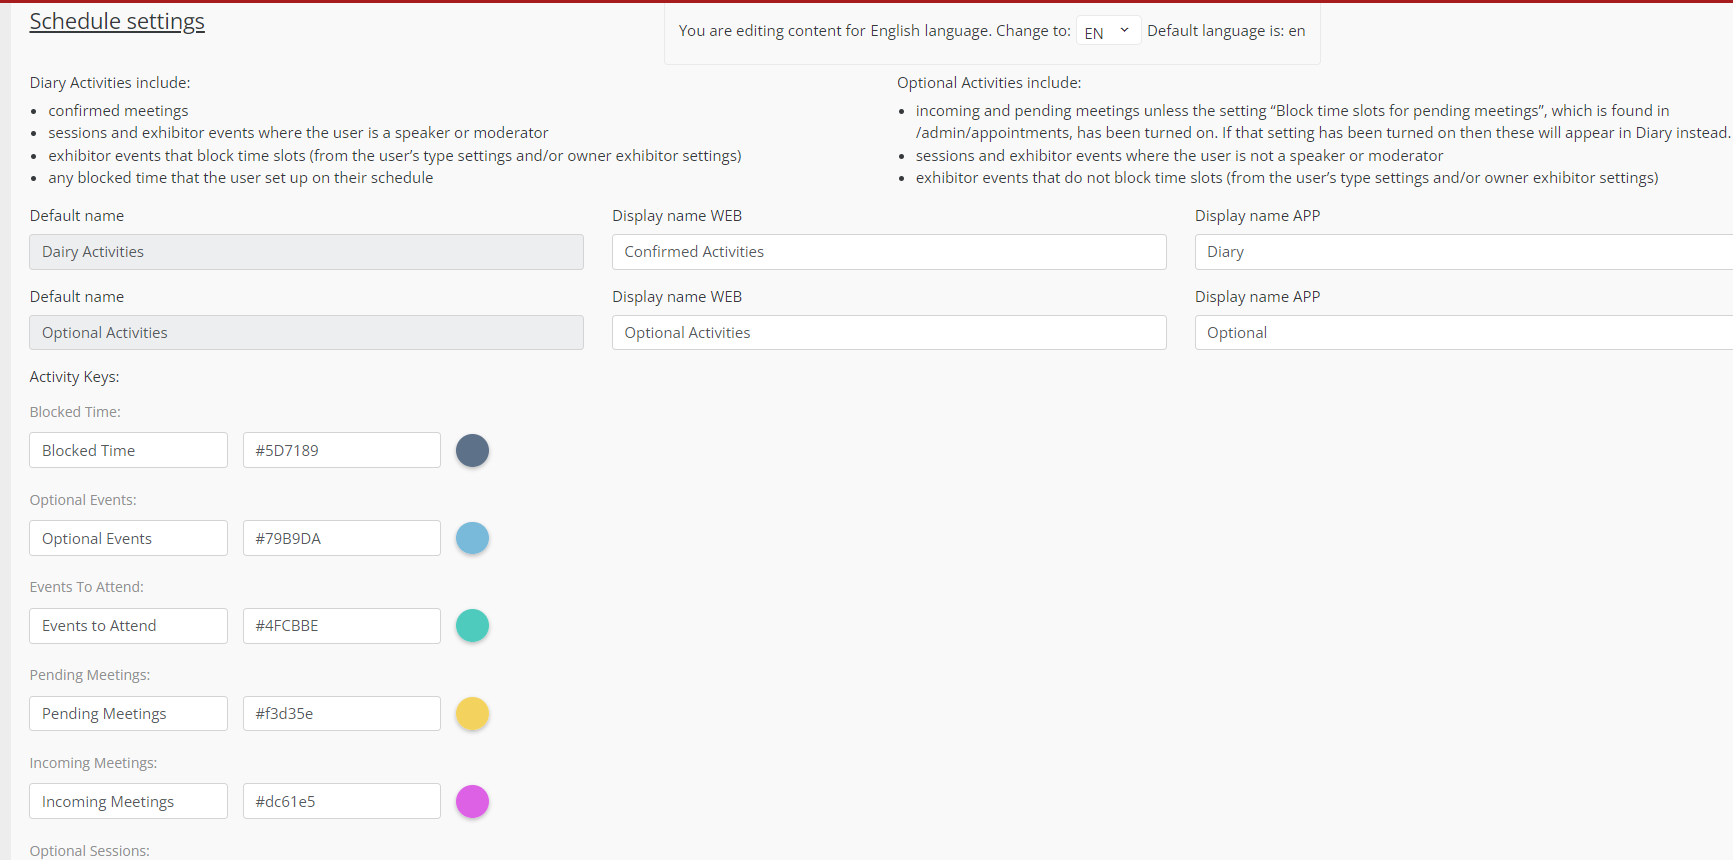The width and height of the screenshot is (1733, 860).
Task: Click the Optional Activities web display name field
Action: [x=888, y=333]
